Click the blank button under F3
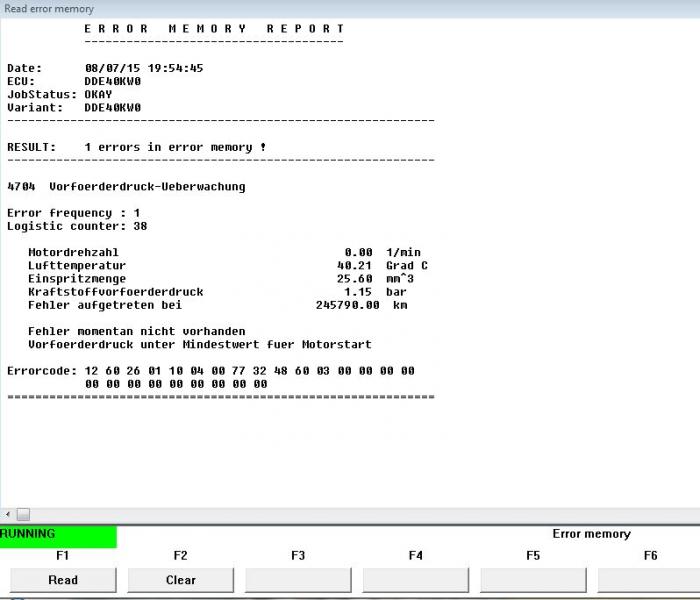 pos(298,580)
